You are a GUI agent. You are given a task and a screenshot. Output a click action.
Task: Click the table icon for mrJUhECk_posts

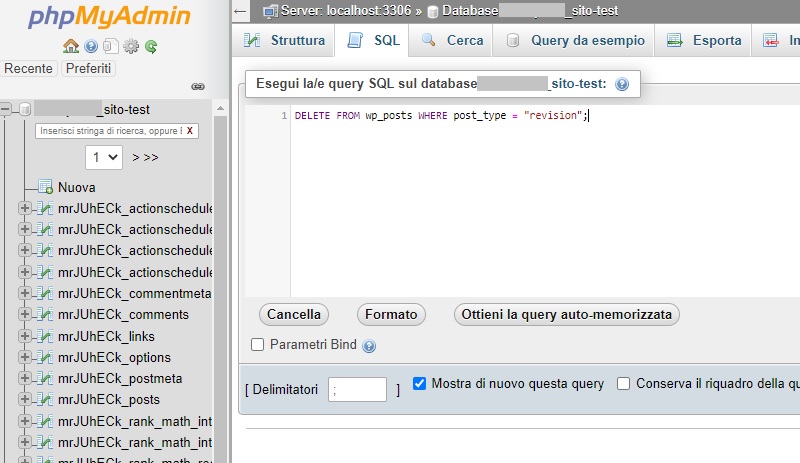(x=45, y=399)
